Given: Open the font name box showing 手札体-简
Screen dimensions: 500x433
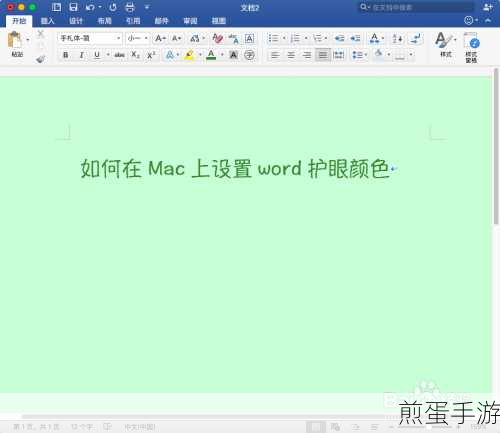Looking at the screenshot, I should click(90, 38).
